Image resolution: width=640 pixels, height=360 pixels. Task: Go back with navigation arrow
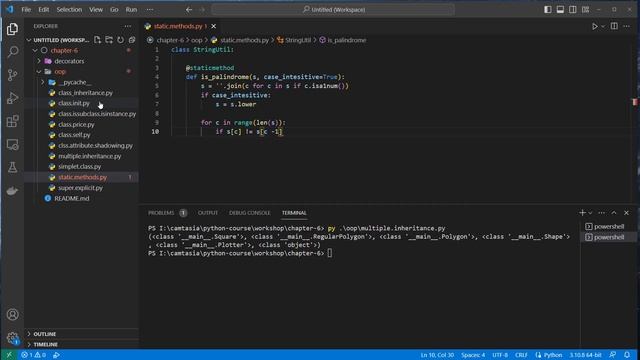(189, 9)
